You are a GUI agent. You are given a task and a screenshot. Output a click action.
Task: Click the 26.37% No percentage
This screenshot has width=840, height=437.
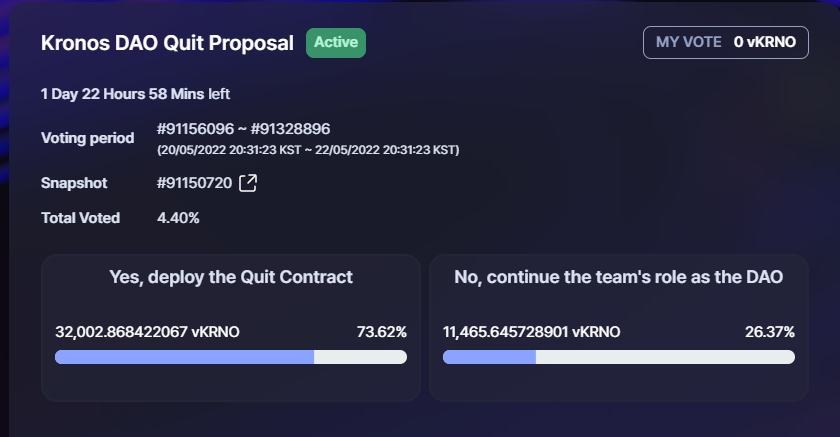769,332
